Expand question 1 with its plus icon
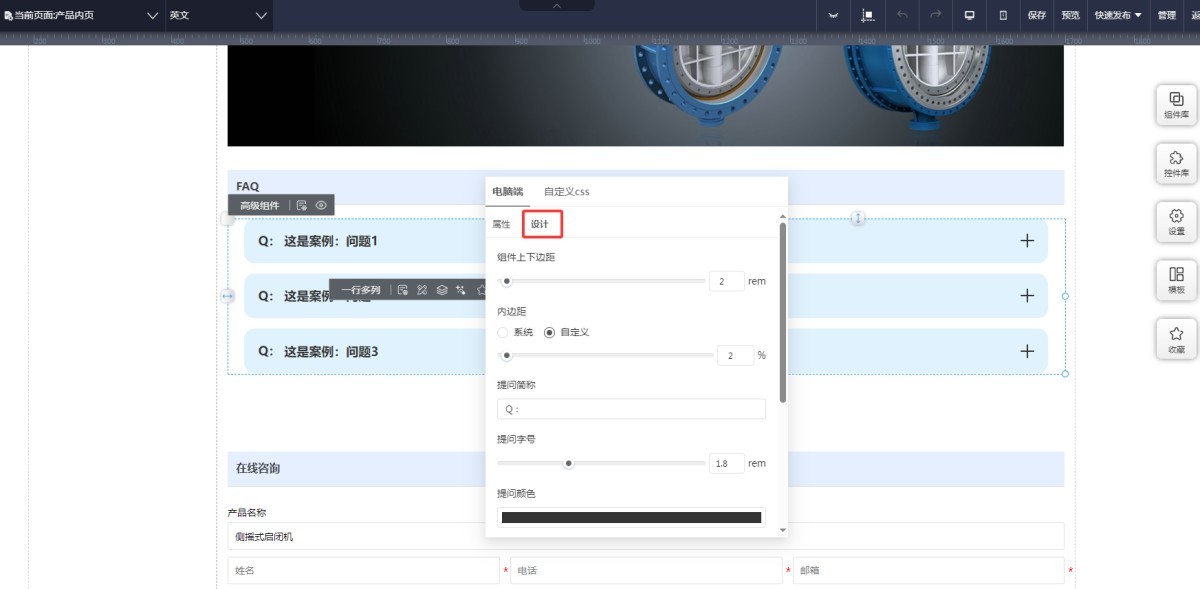This screenshot has width=1200, height=589. [1027, 241]
